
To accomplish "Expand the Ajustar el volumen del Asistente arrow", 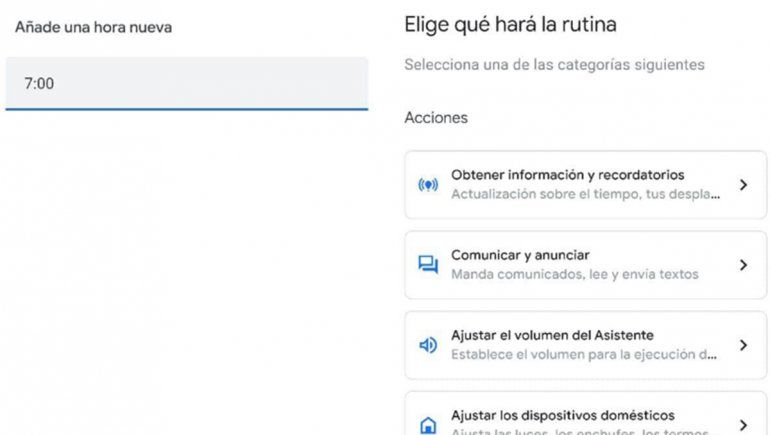I will [x=743, y=345].
